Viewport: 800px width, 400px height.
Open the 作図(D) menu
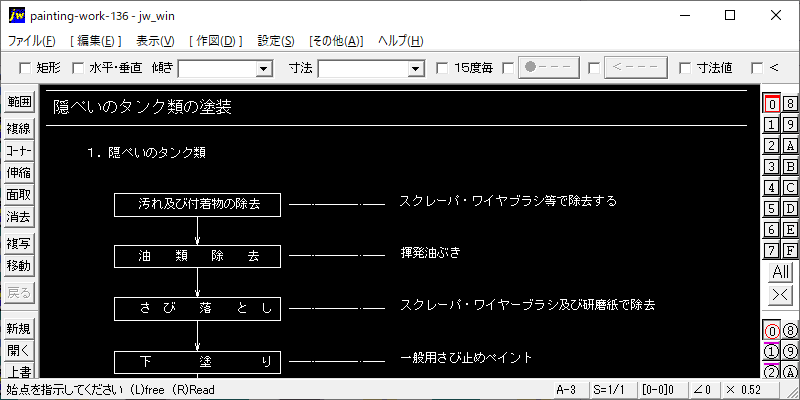216,41
